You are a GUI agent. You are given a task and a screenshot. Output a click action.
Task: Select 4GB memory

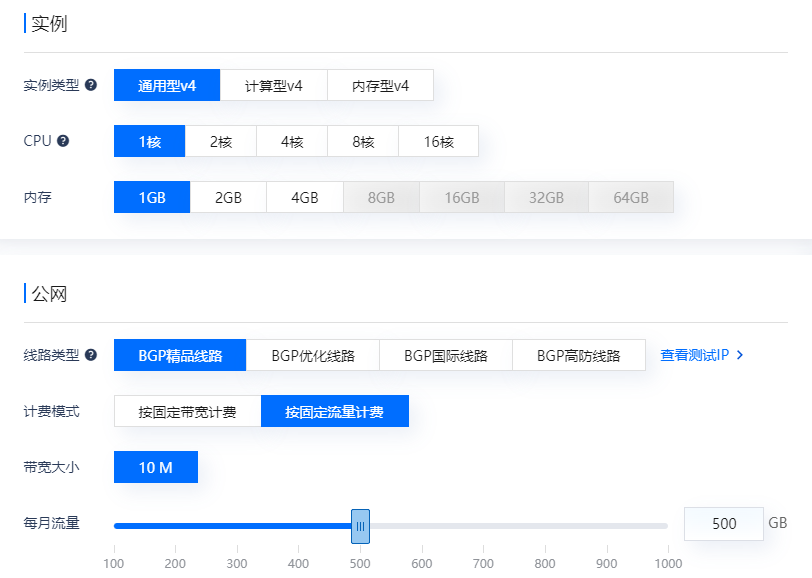pyautogui.click(x=305, y=197)
